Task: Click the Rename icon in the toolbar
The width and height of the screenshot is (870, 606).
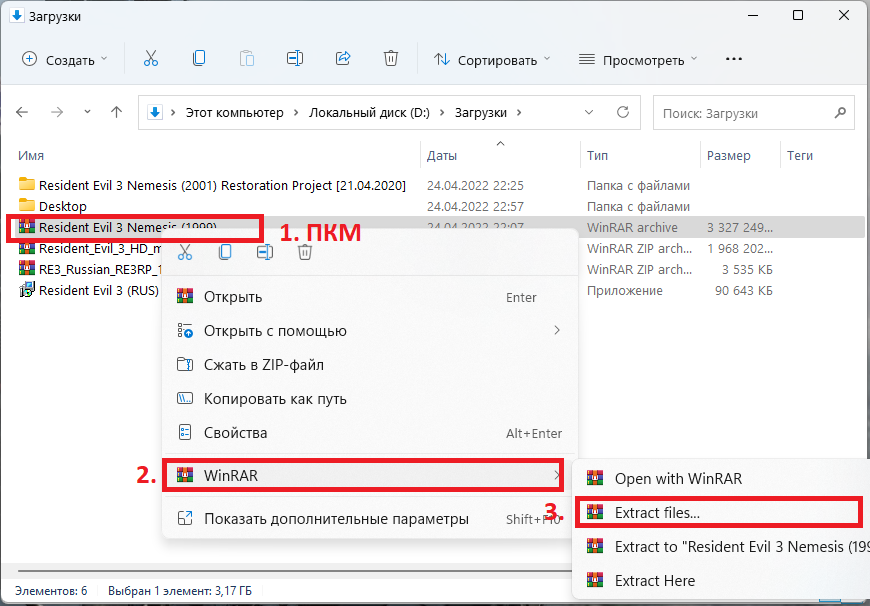Action: 295,58
